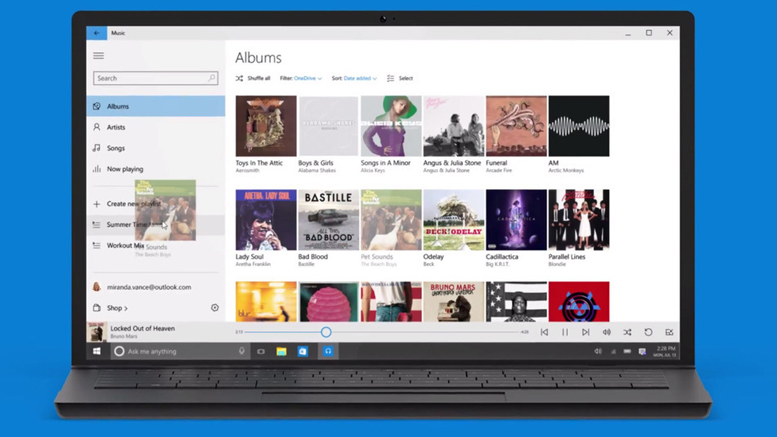Click the Select button
This screenshot has width=777, height=437.
(x=400, y=78)
